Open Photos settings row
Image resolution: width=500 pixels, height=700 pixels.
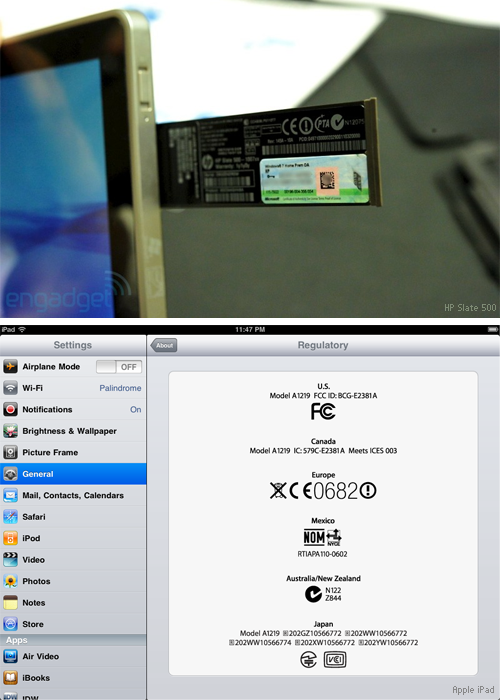(73, 581)
